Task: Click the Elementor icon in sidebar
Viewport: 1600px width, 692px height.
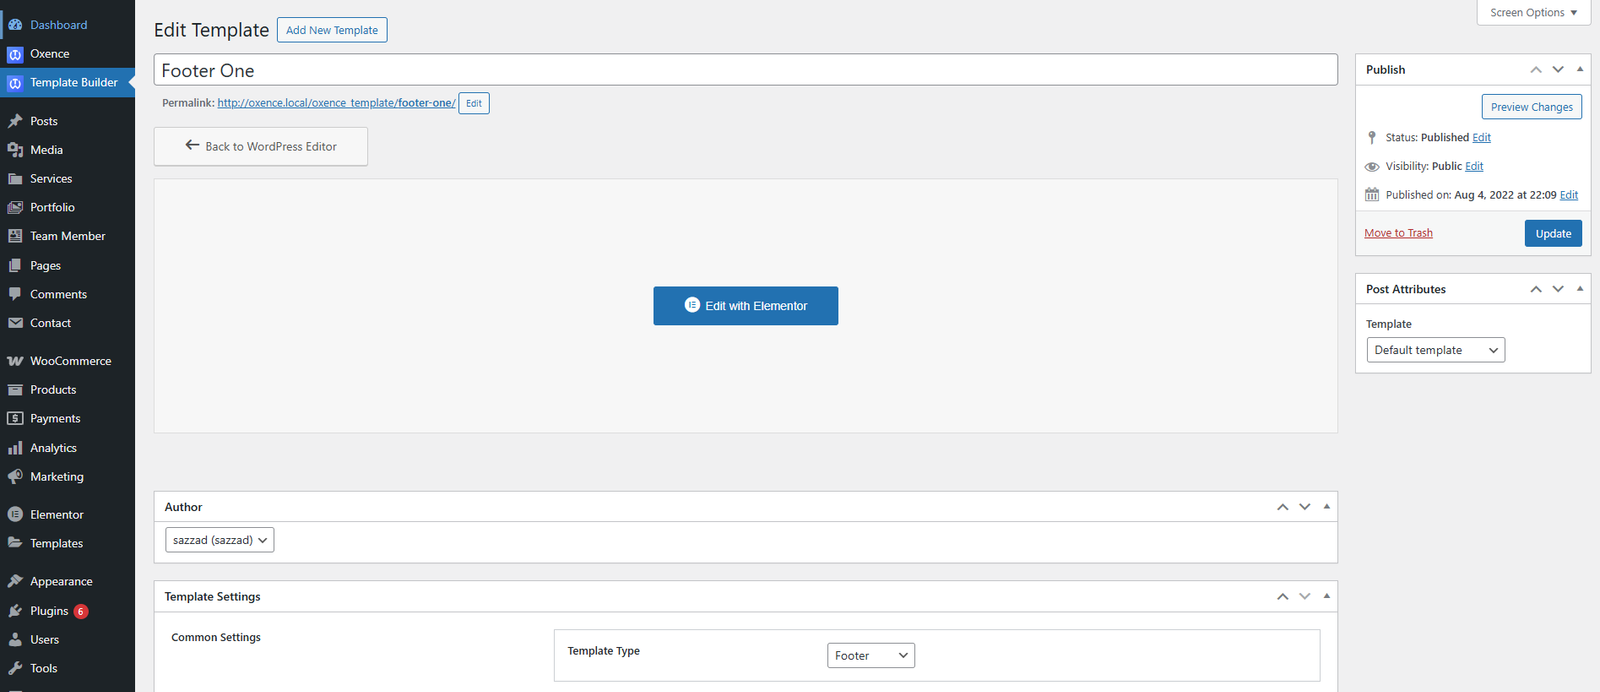Action: (15, 515)
